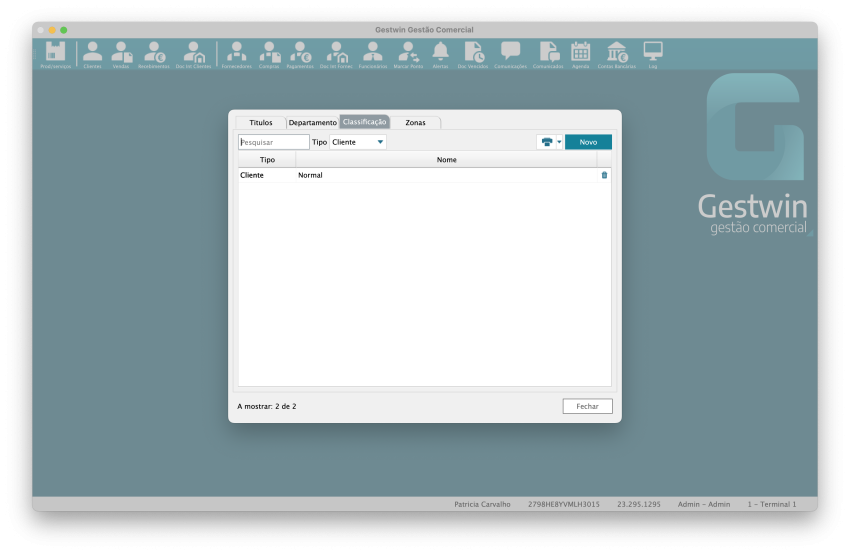This screenshot has height=554, width=850.
Task: Select the Zonas tab
Action: pos(415,122)
